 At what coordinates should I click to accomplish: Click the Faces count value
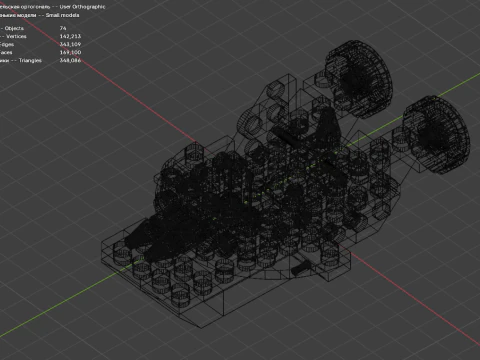[x=70, y=52]
